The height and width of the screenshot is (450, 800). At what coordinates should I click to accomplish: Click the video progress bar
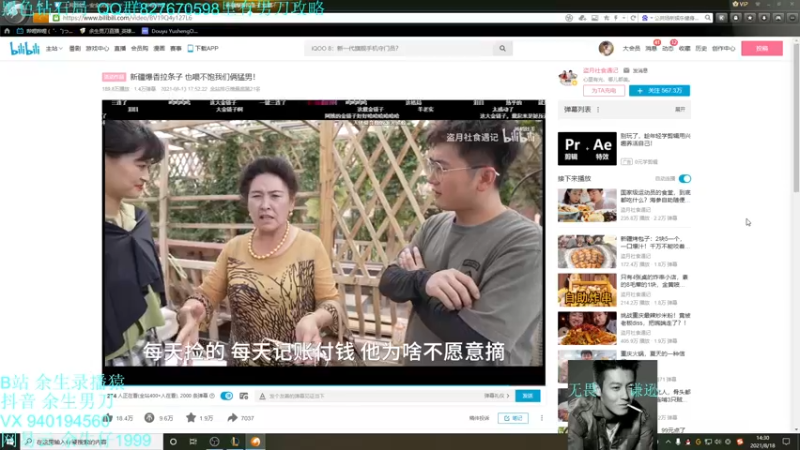click(323, 385)
